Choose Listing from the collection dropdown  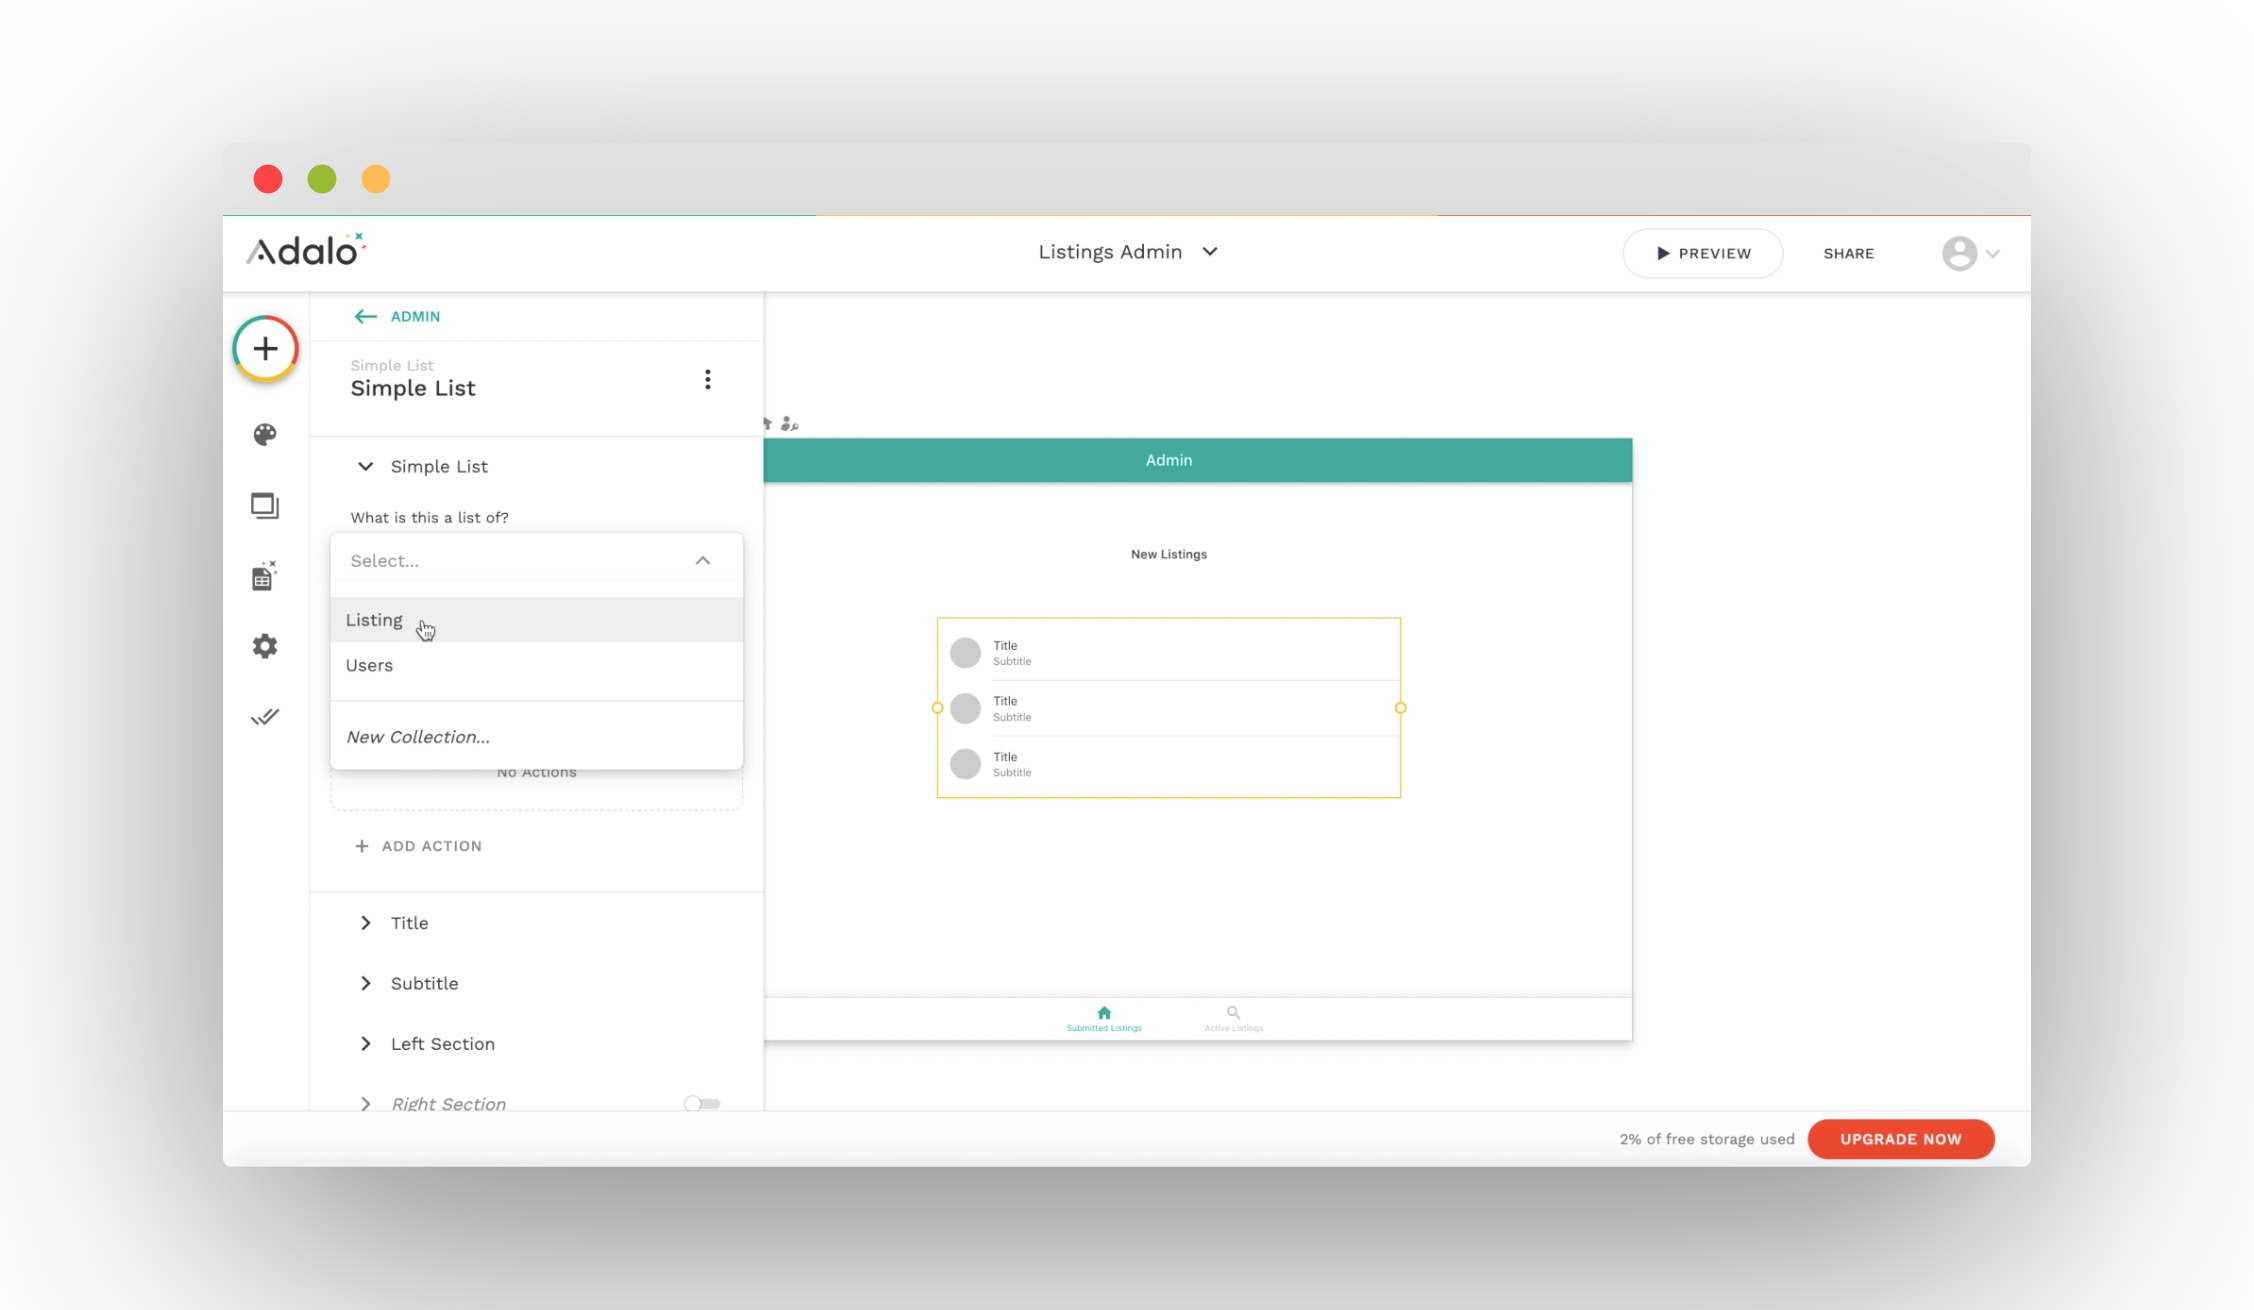point(375,620)
